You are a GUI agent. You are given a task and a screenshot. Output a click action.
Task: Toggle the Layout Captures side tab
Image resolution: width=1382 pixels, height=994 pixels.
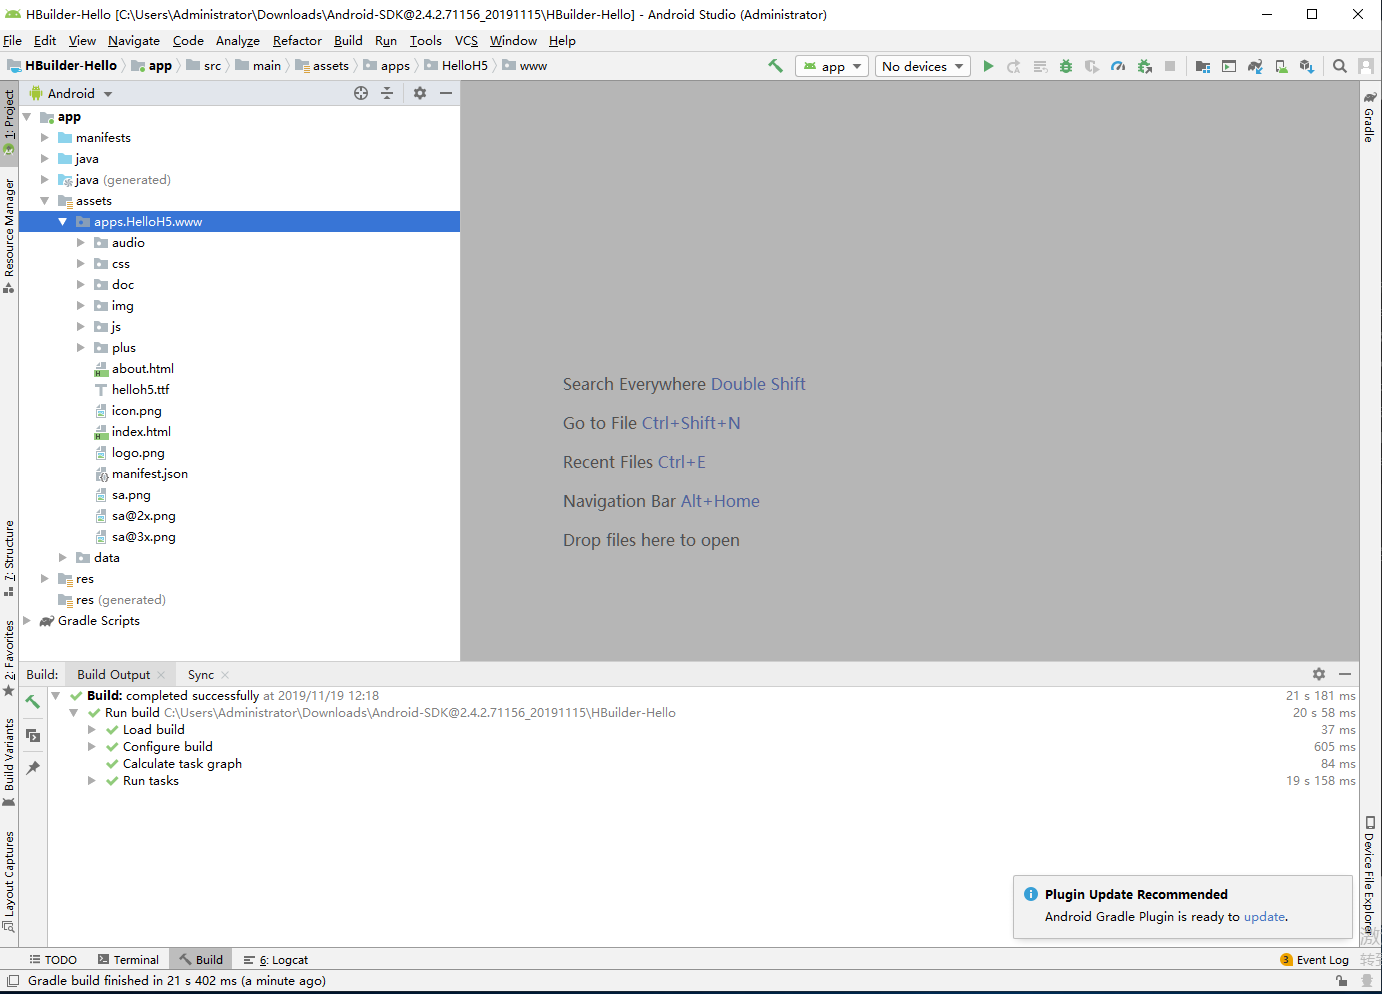(9, 881)
